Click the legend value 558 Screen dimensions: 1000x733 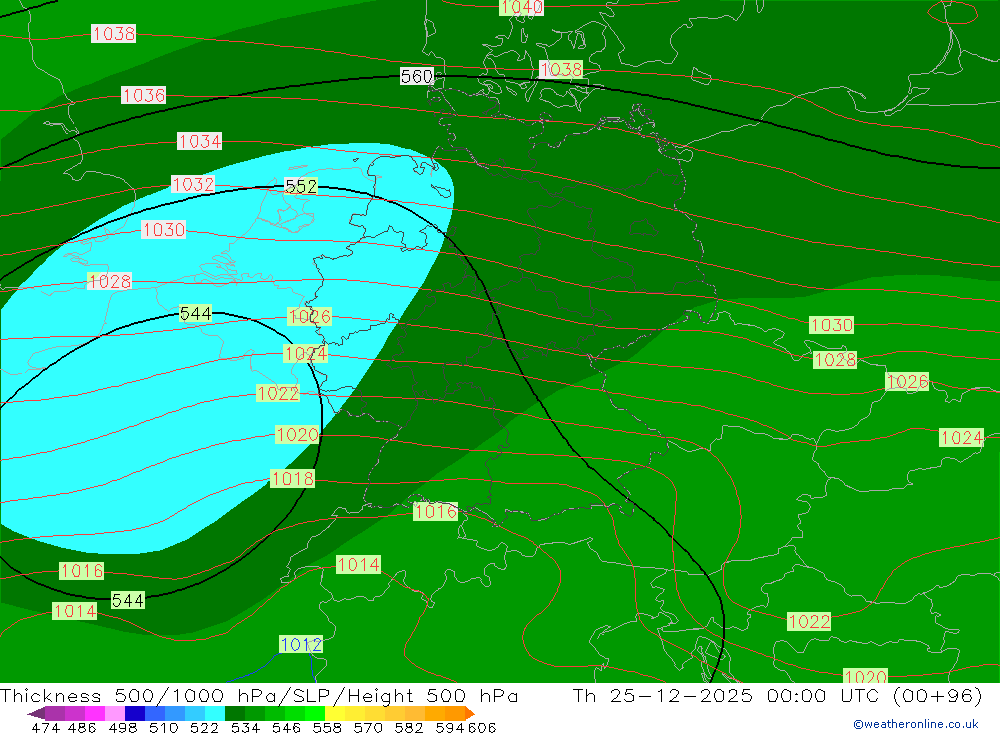coord(327,728)
